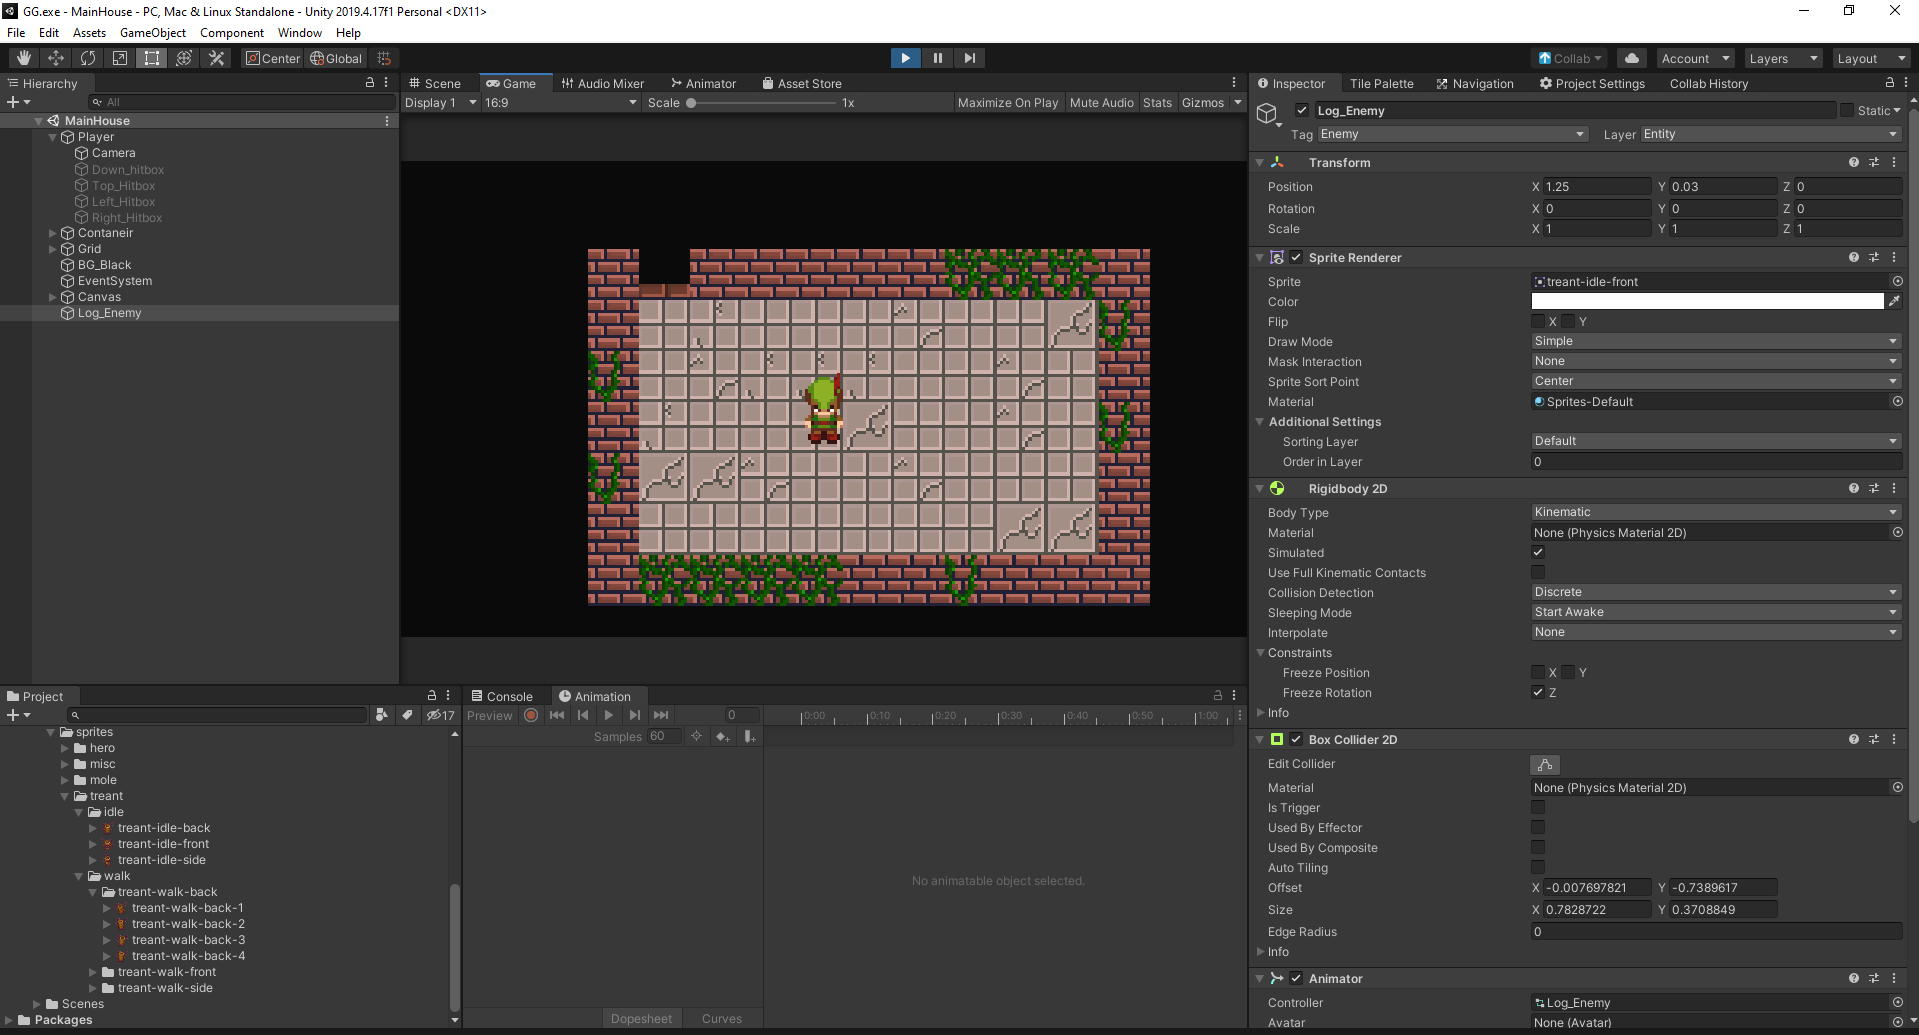Image resolution: width=1919 pixels, height=1035 pixels.
Task: Open the aspect ratio 16:9 dropdown
Action: point(560,102)
